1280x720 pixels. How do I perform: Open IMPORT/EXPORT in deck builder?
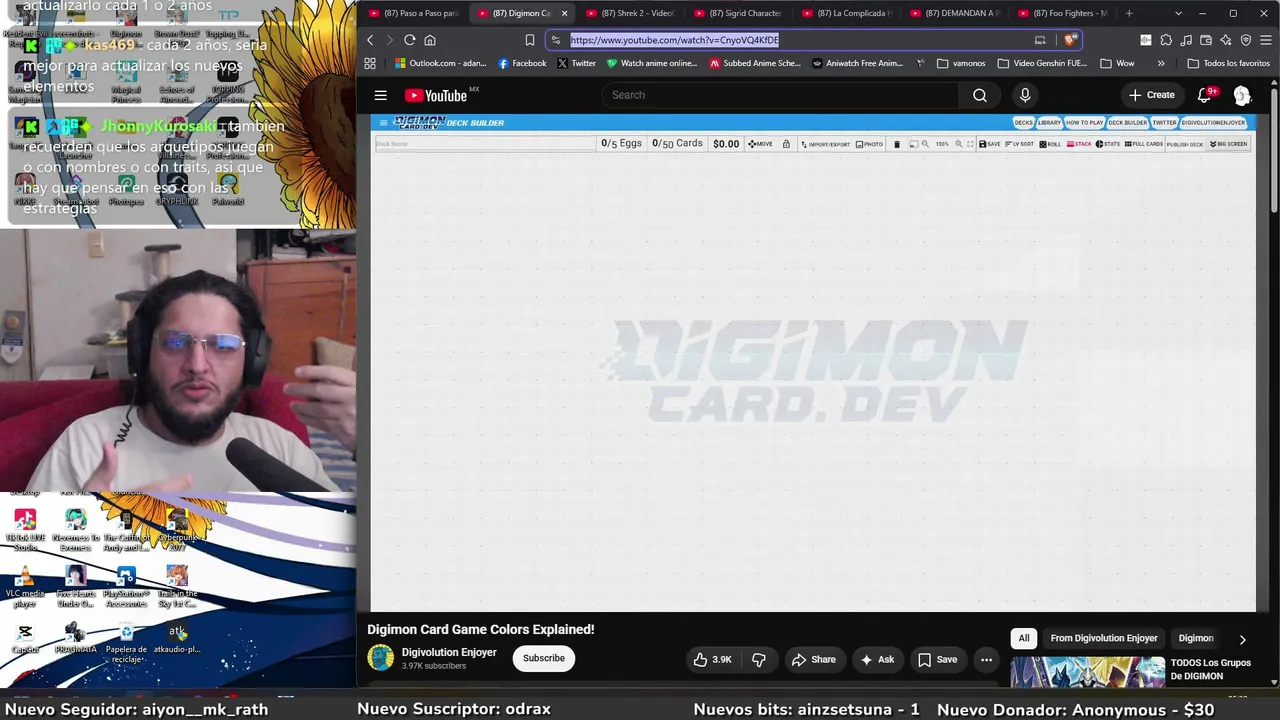tap(826, 144)
